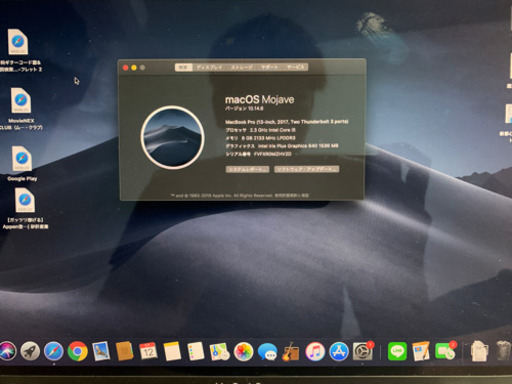Viewport: 512px width, 384px height.
Task: Click the Mojave circular wallpaper image
Action: (x=172, y=137)
